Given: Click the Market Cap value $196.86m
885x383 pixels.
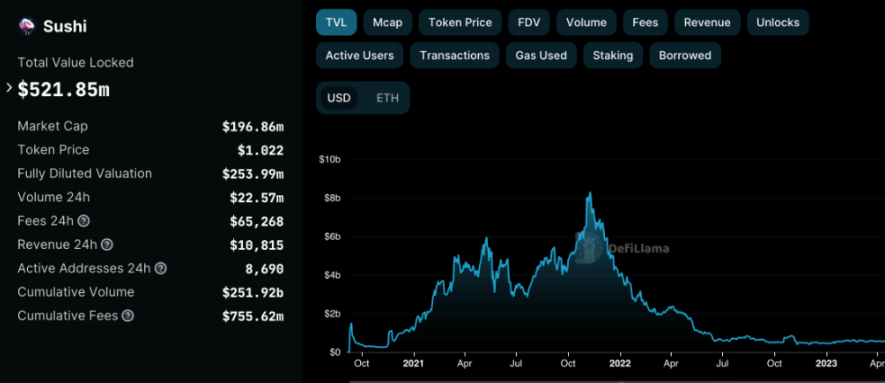Looking at the screenshot, I should 253,126.
